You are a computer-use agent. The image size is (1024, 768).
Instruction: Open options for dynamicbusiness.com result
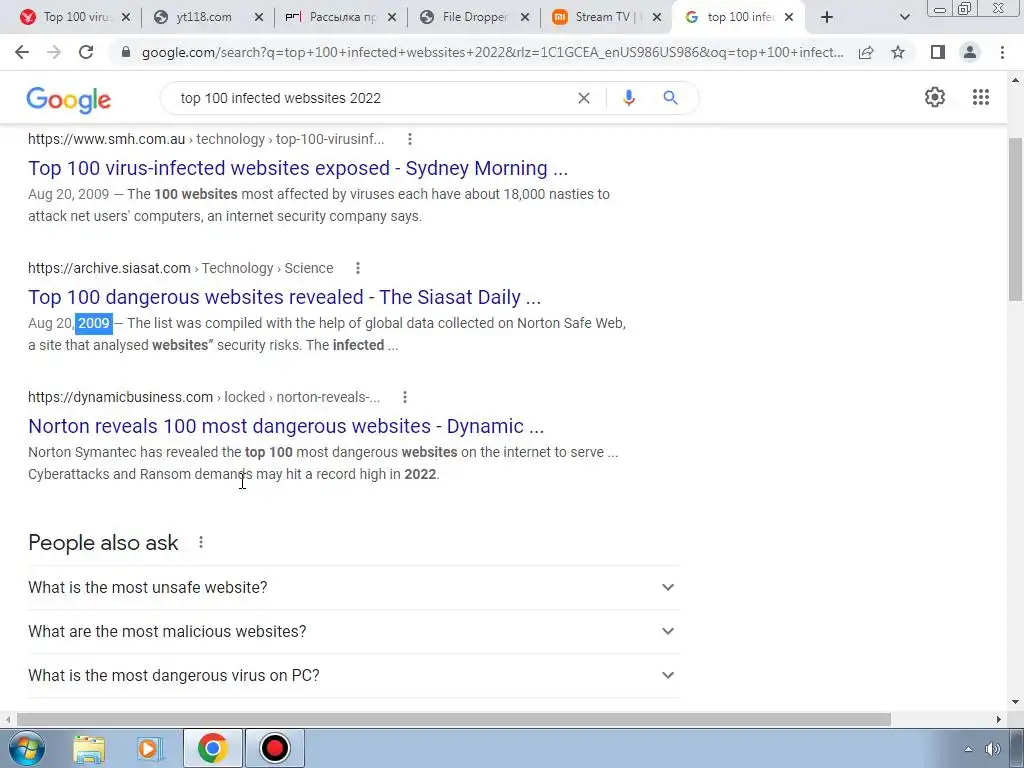[x=405, y=397]
